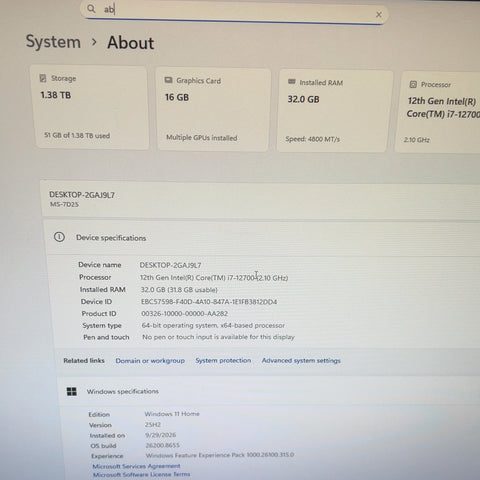This screenshot has width=480, height=480.
Task: Click the Processor chip icon
Action: [x=413, y=84]
